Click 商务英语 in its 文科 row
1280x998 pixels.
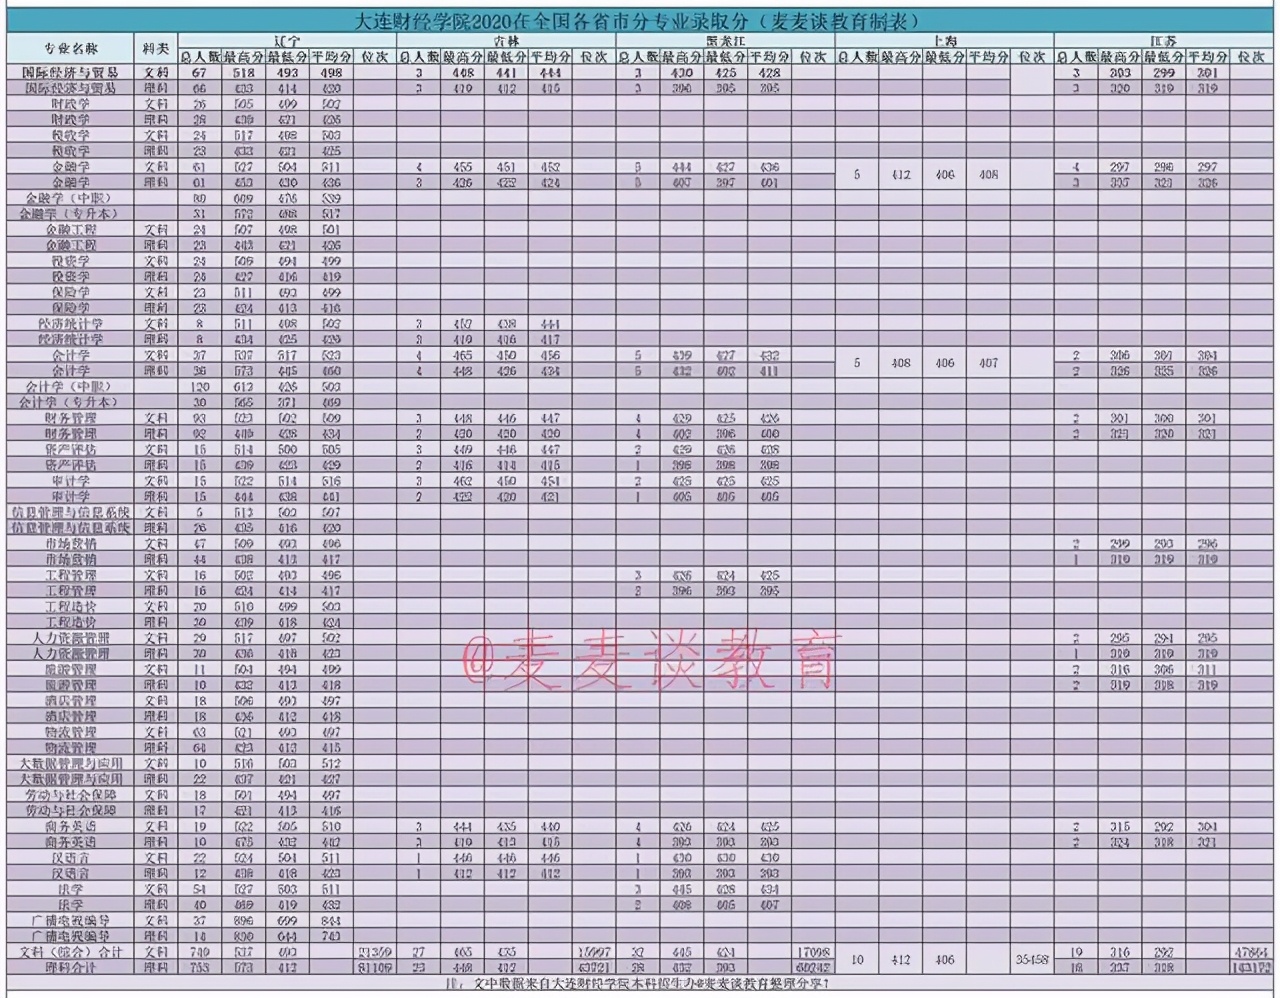71,826
